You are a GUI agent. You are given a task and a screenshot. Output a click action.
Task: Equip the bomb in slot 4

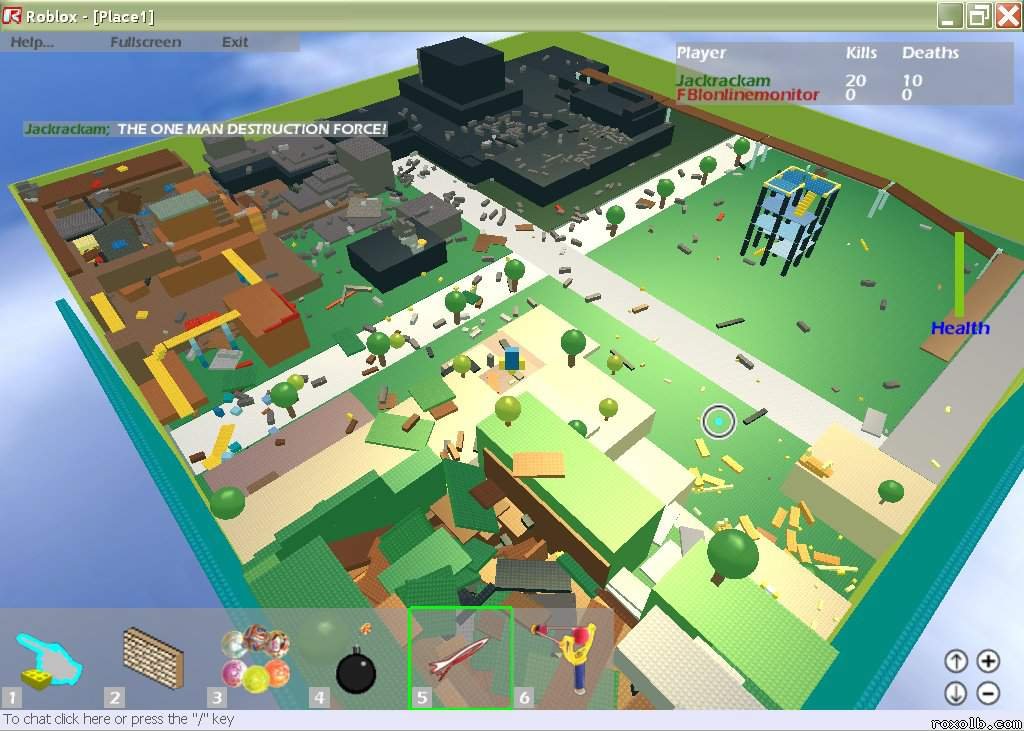click(355, 670)
